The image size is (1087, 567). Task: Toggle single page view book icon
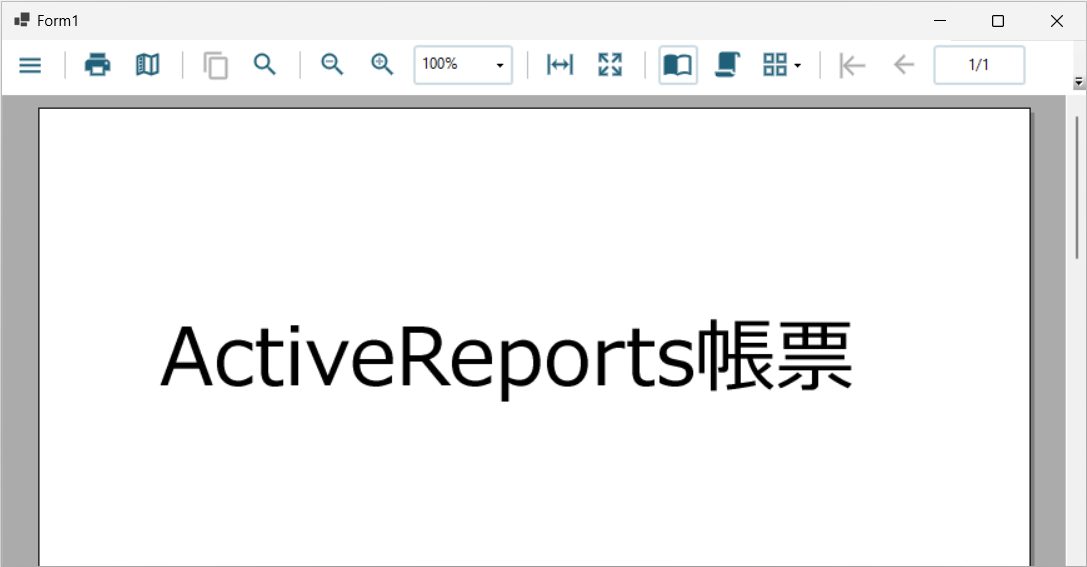pos(677,65)
